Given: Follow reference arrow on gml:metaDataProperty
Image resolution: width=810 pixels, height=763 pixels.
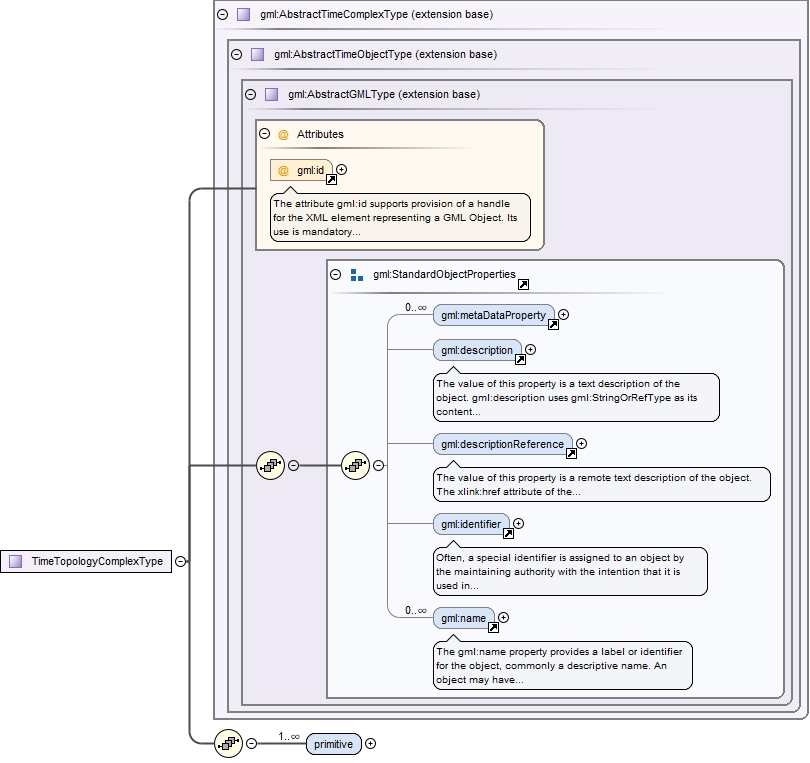Looking at the screenshot, I should (x=553, y=324).
